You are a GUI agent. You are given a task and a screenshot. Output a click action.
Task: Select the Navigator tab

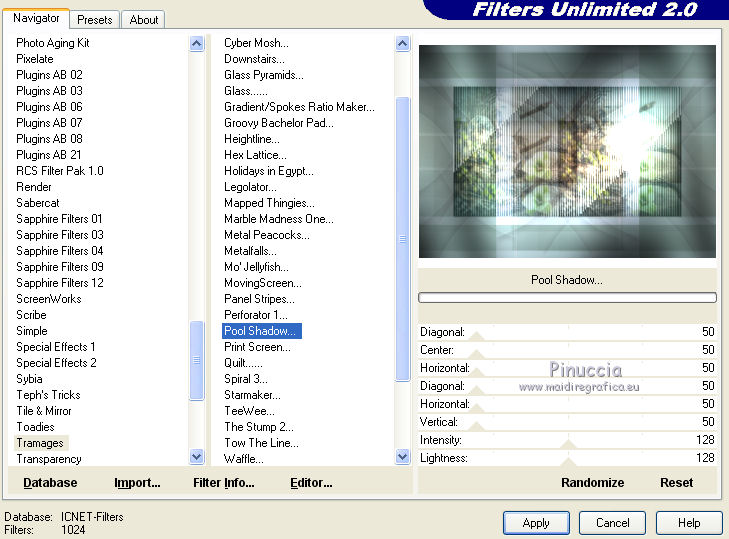(36, 18)
